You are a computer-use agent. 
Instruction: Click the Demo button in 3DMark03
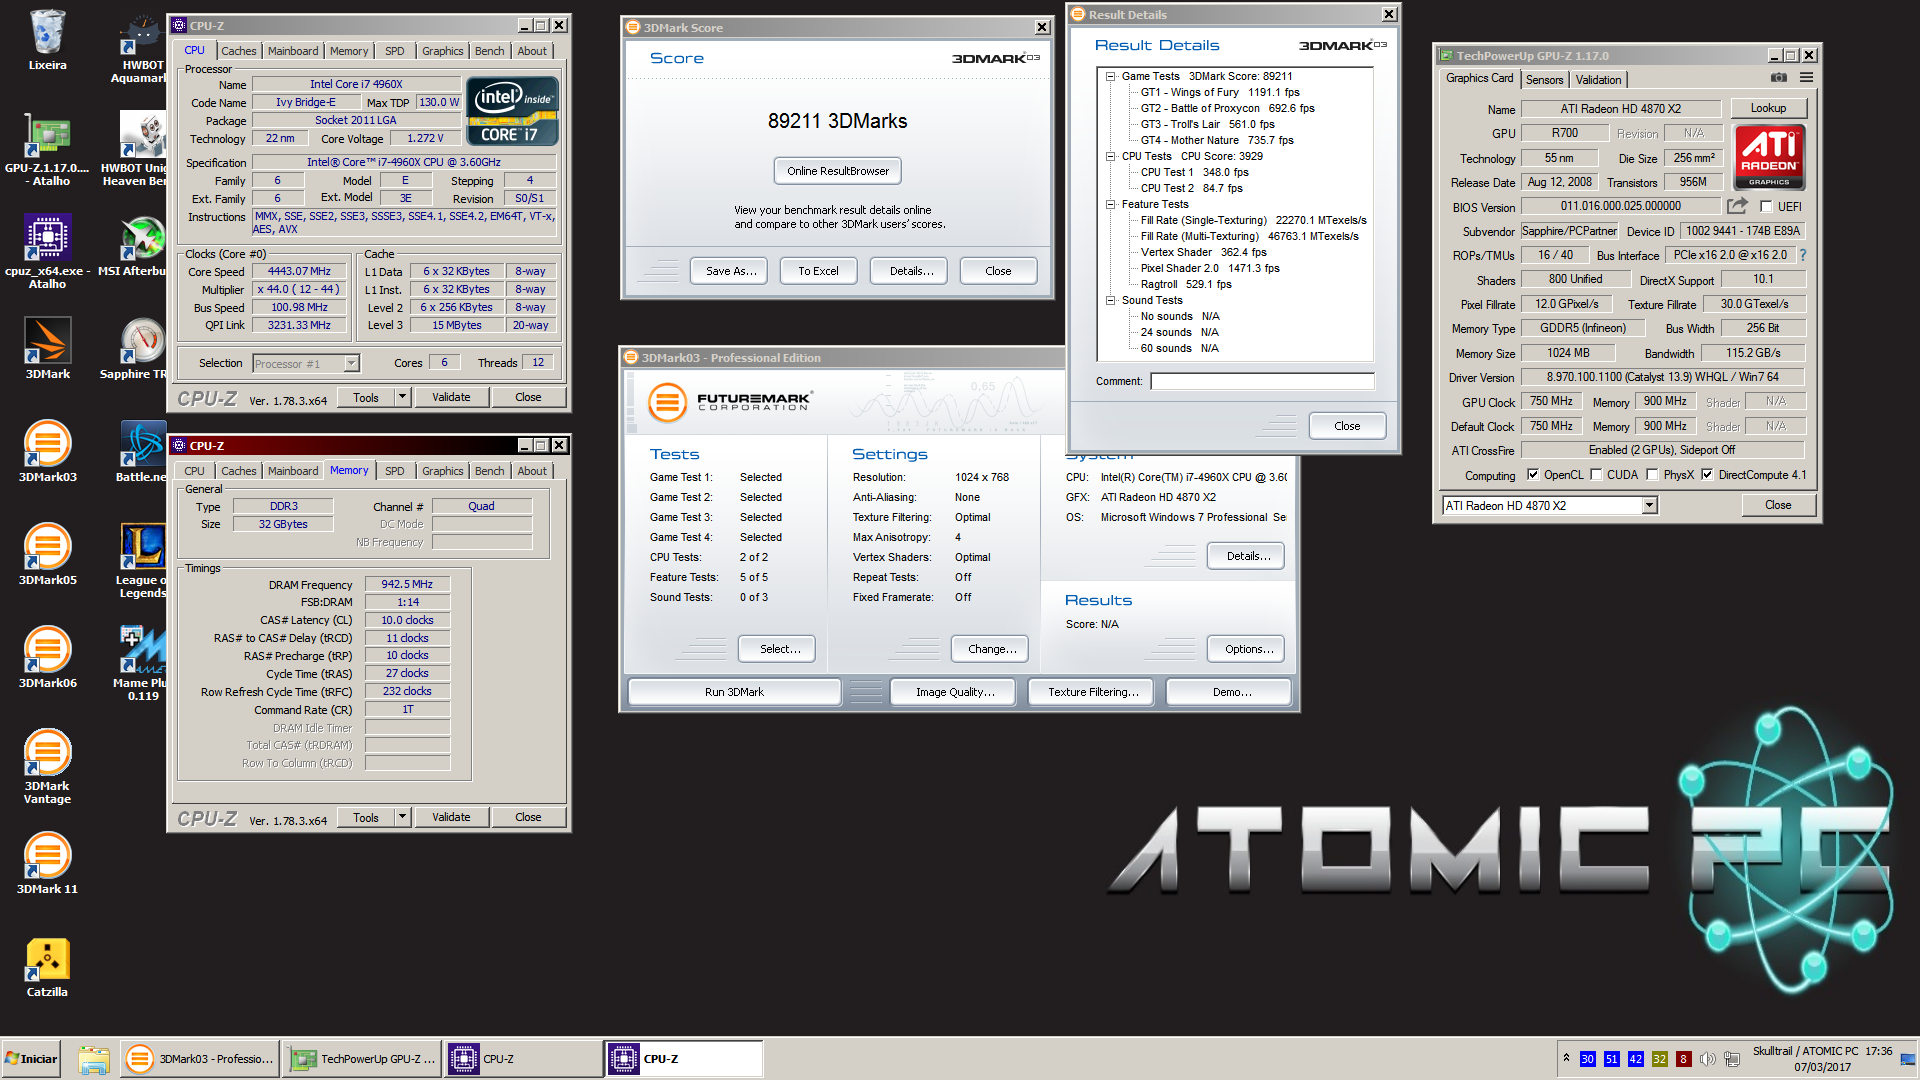pyautogui.click(x=1231, y=692)
